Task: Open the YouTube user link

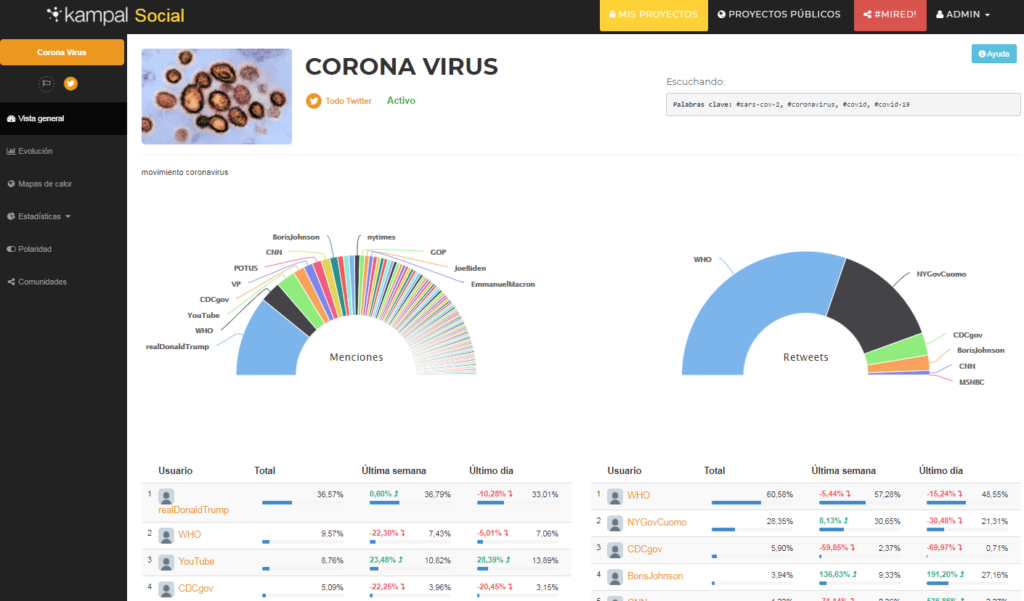Action: tap(196, 561)
